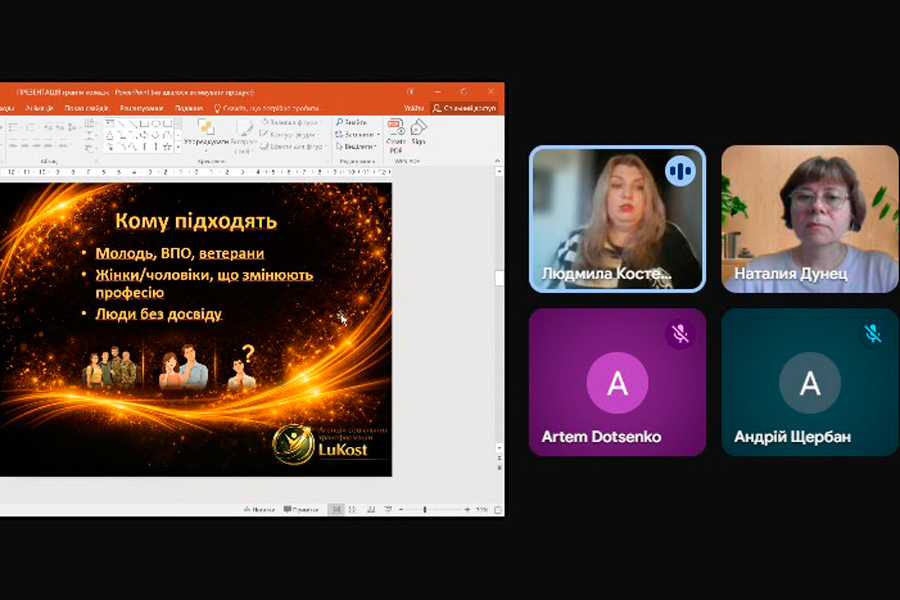The height and width of the screenshot is (600, 900).
Task: Toggle the Notes pane in status bar
Action: [x=258, y=509]
